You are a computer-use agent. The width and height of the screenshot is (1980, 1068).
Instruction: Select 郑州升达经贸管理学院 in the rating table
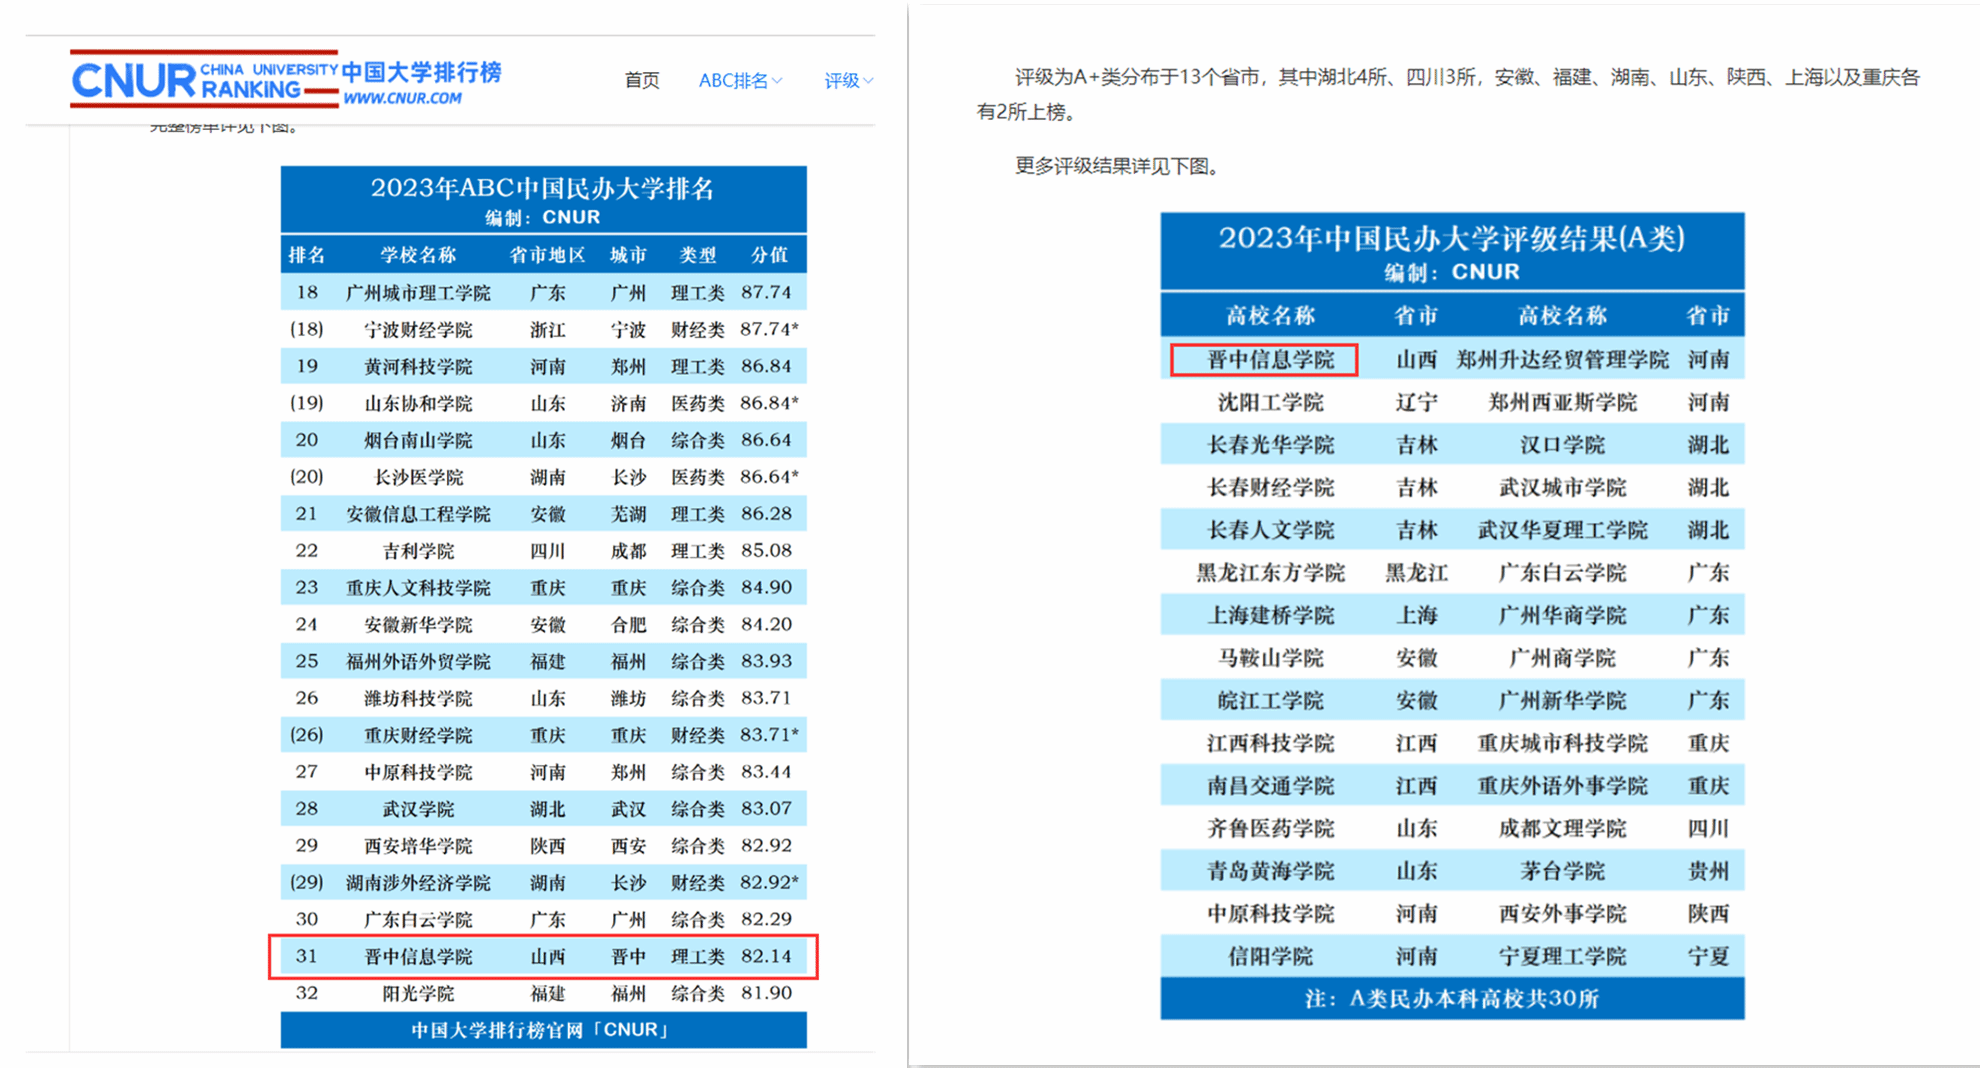click(1562, 360)
